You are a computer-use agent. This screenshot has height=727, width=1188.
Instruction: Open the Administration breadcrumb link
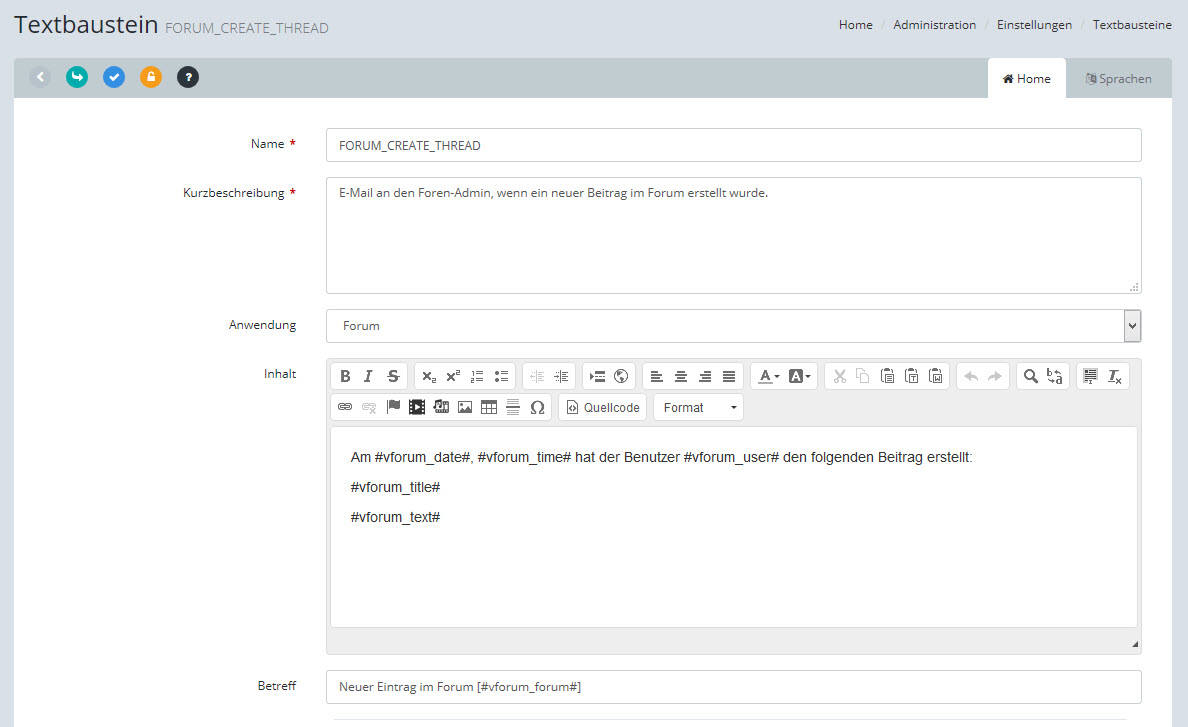[x=934, y=25]
